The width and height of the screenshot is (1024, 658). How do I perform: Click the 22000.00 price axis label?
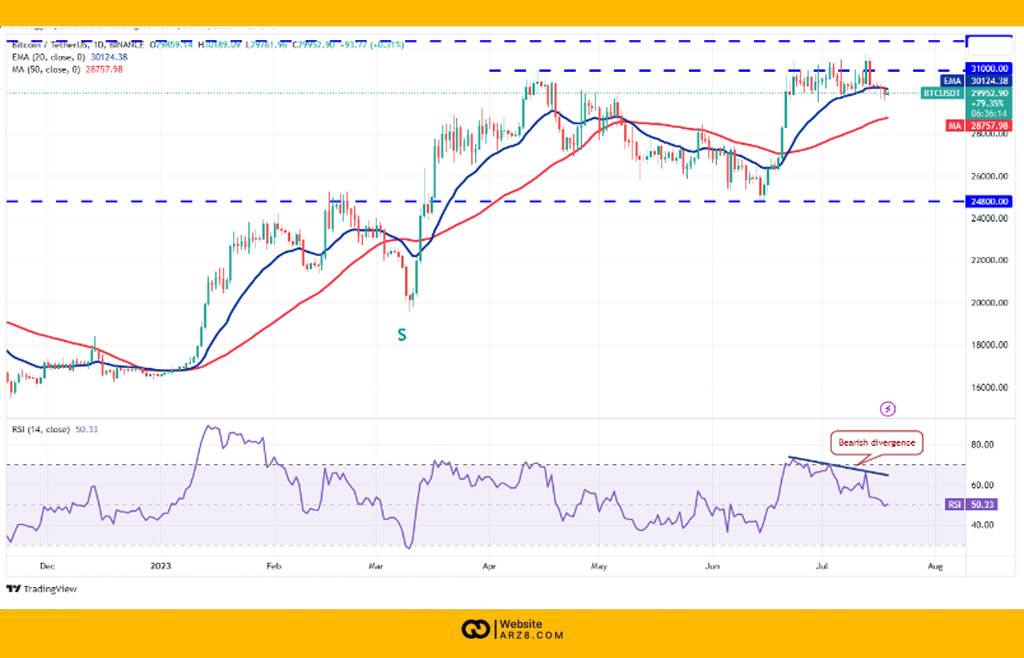tap(989, 260)
